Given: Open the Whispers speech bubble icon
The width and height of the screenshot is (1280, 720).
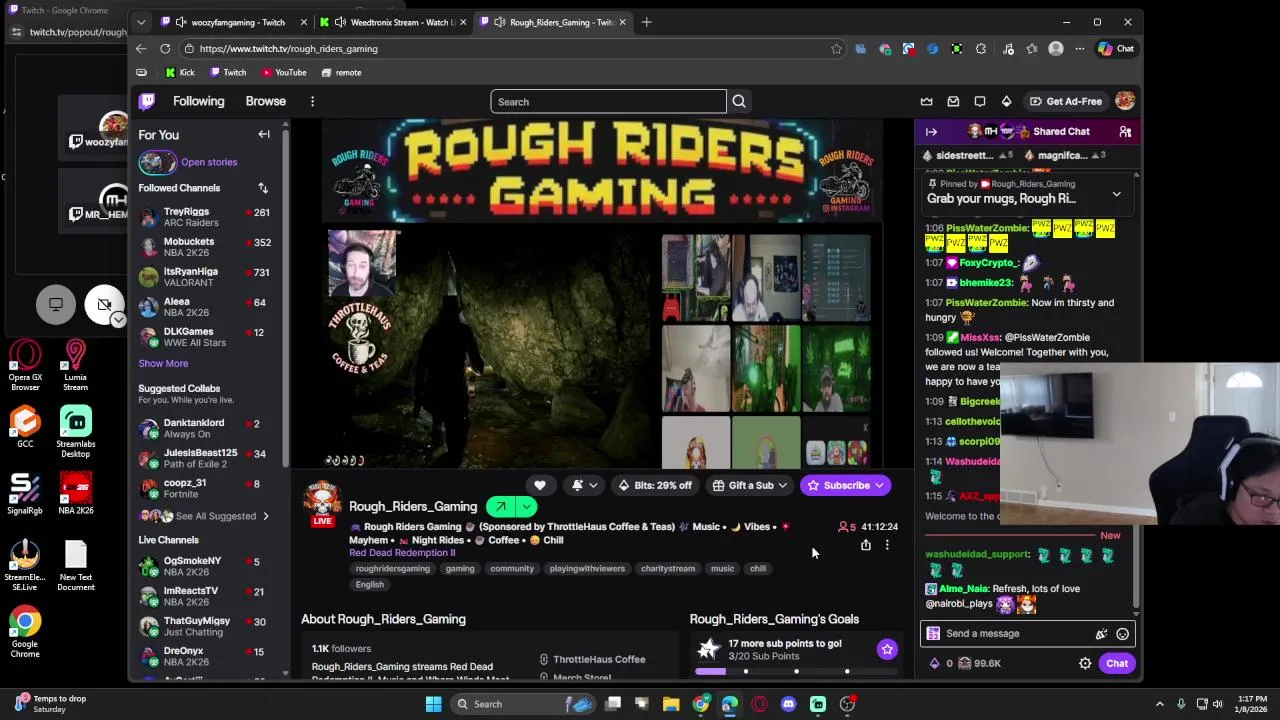Looking at the screenshot, I should (x=980, y=101).
